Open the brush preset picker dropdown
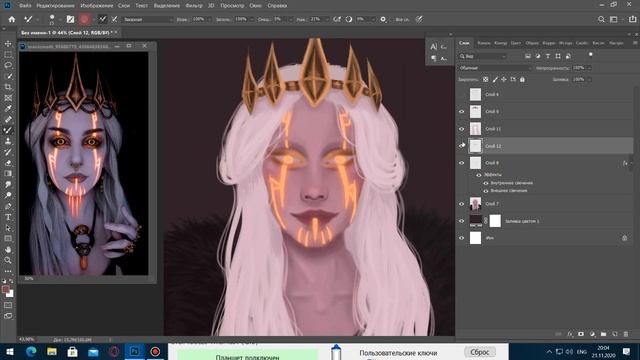 point(60,19)
